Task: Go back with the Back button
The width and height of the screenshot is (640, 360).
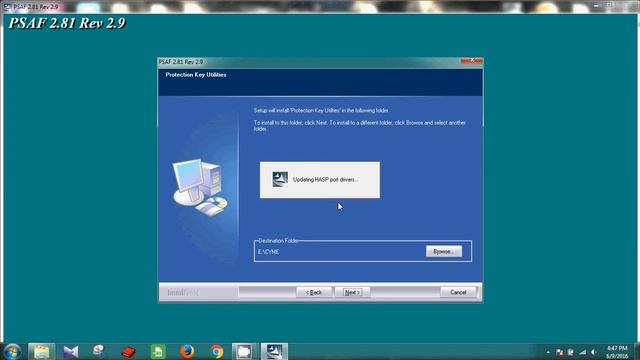Action: [x=313, y=292]
